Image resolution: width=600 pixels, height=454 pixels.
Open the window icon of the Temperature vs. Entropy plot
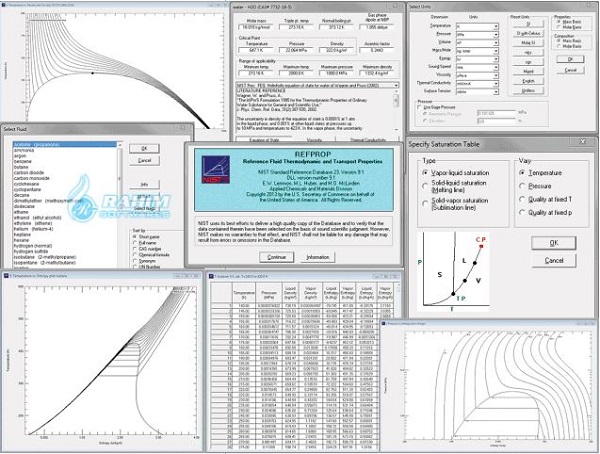pyautogui.click(x=5, y=276)
